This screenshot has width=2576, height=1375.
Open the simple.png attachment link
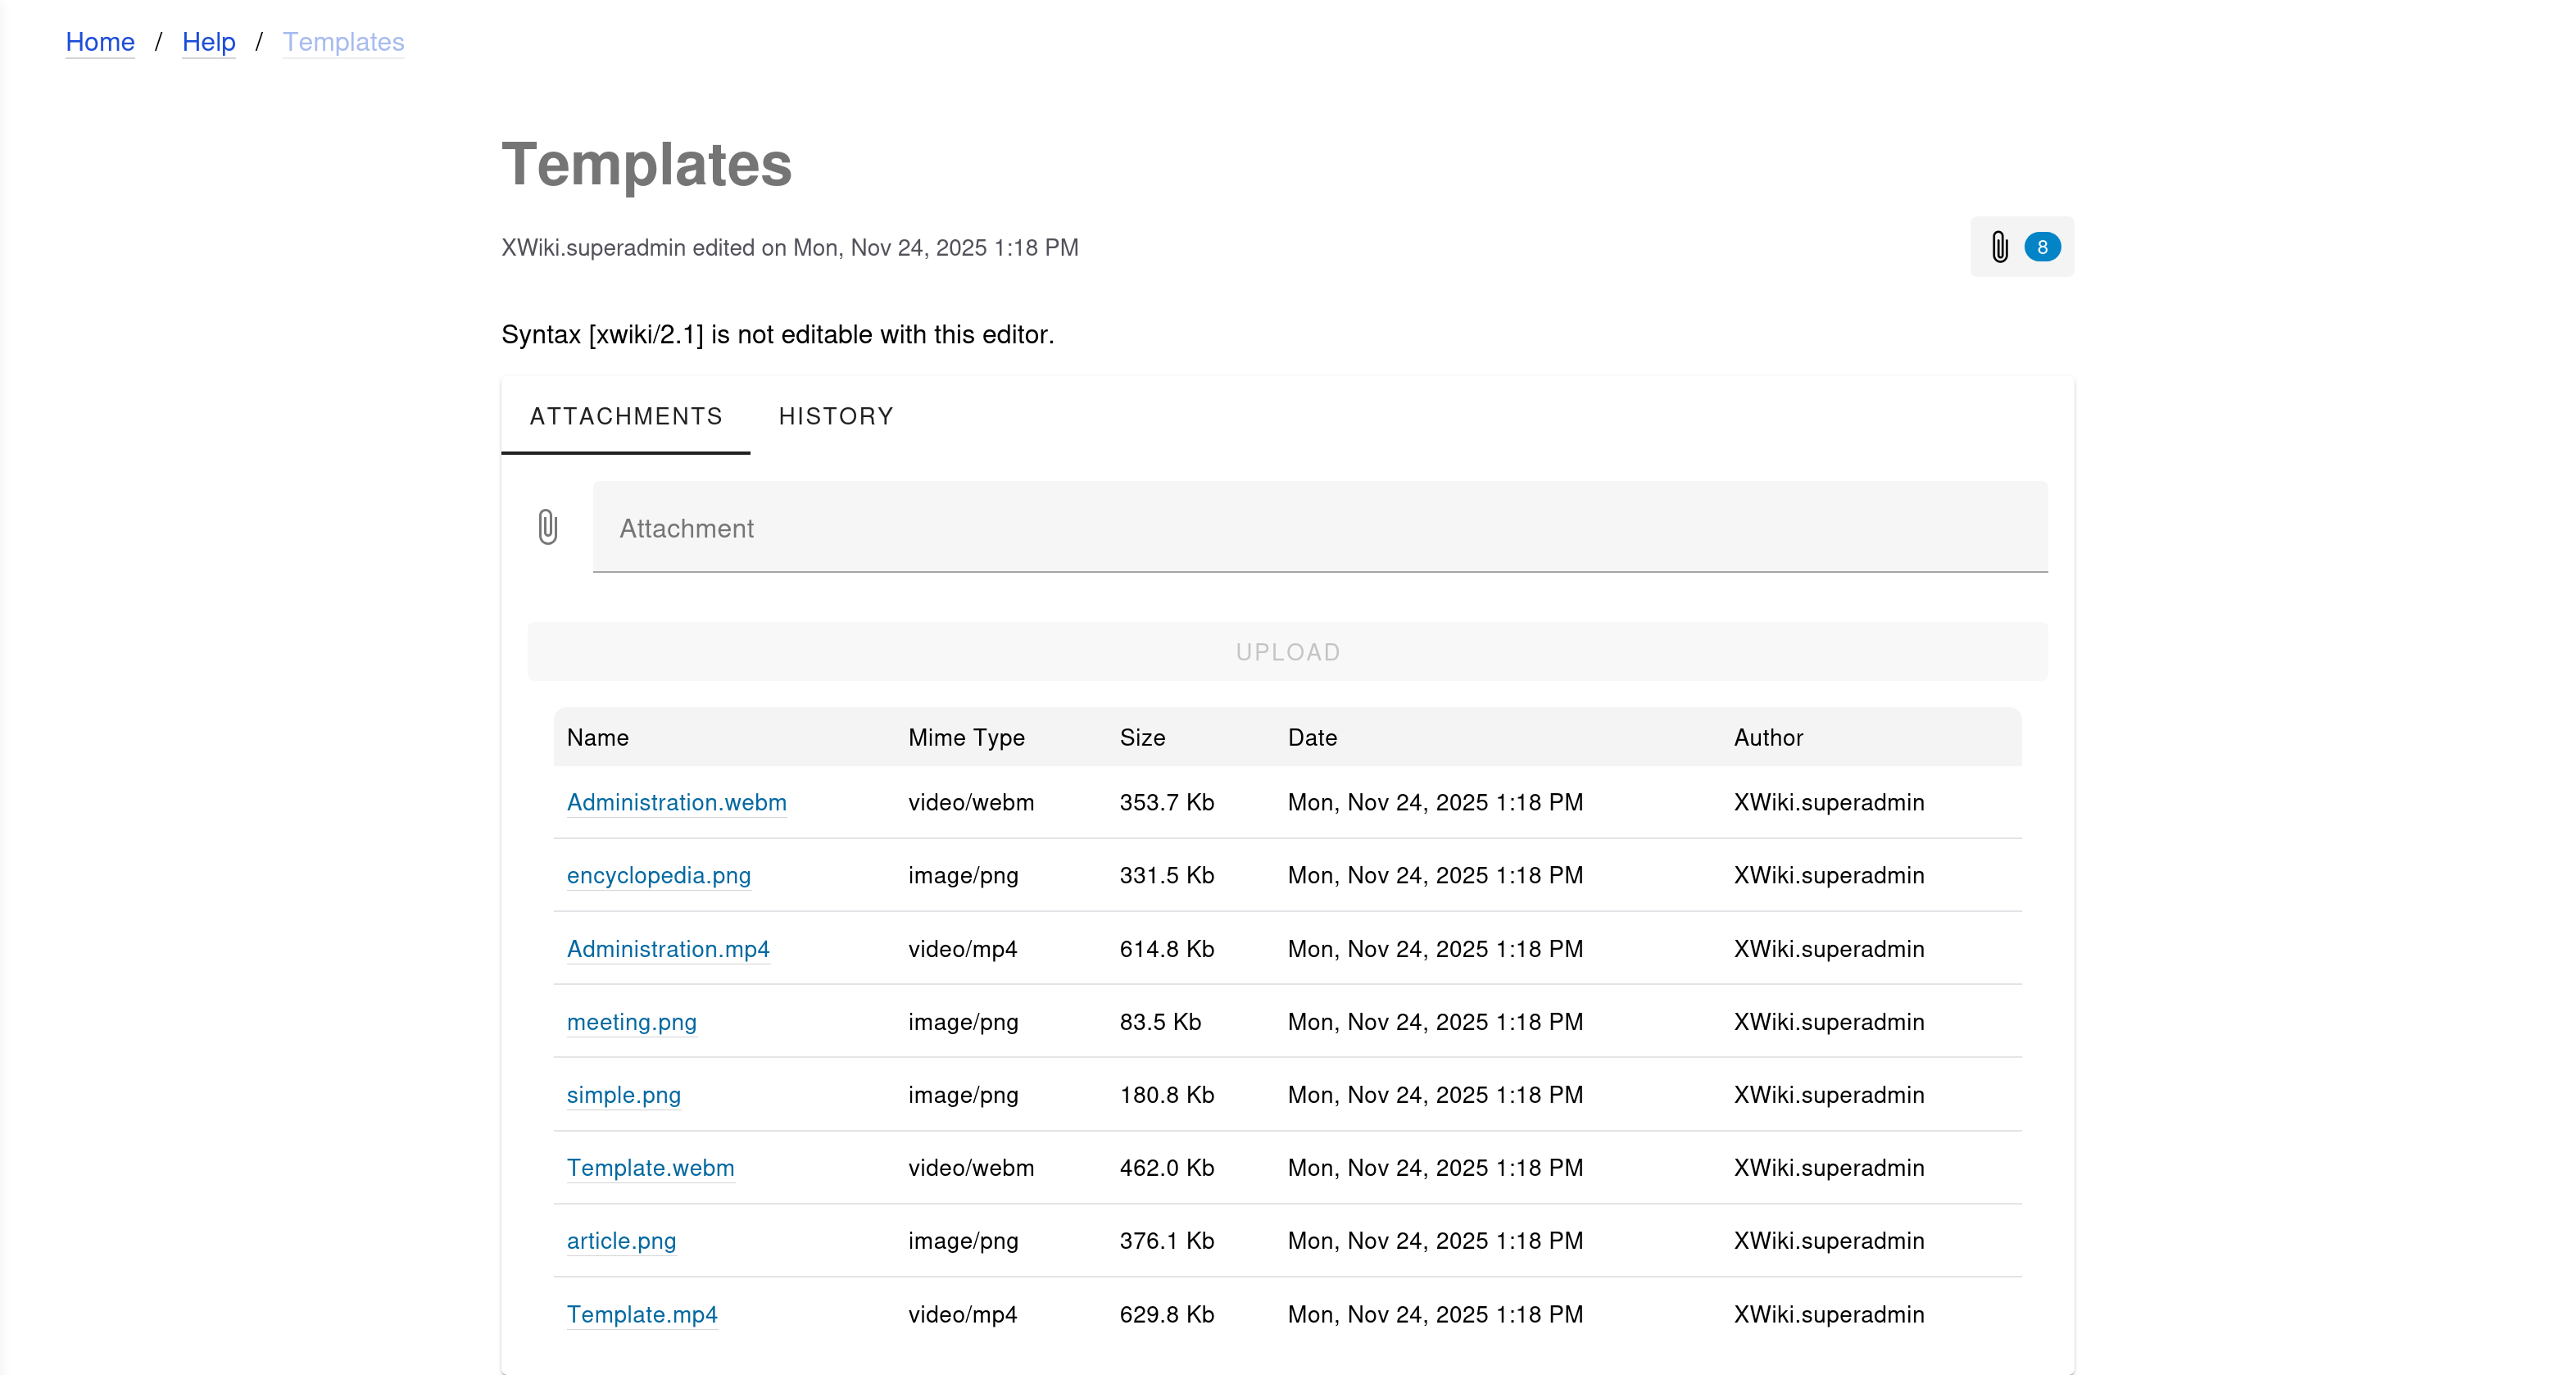pyautogui.click(x=623, y=1095)
